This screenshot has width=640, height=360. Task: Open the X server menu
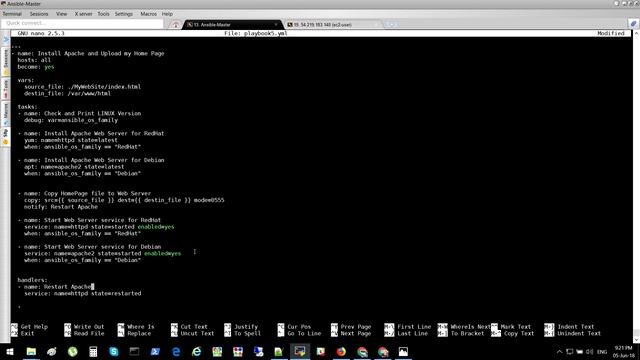pyautogui.click(x=83, y=14)
